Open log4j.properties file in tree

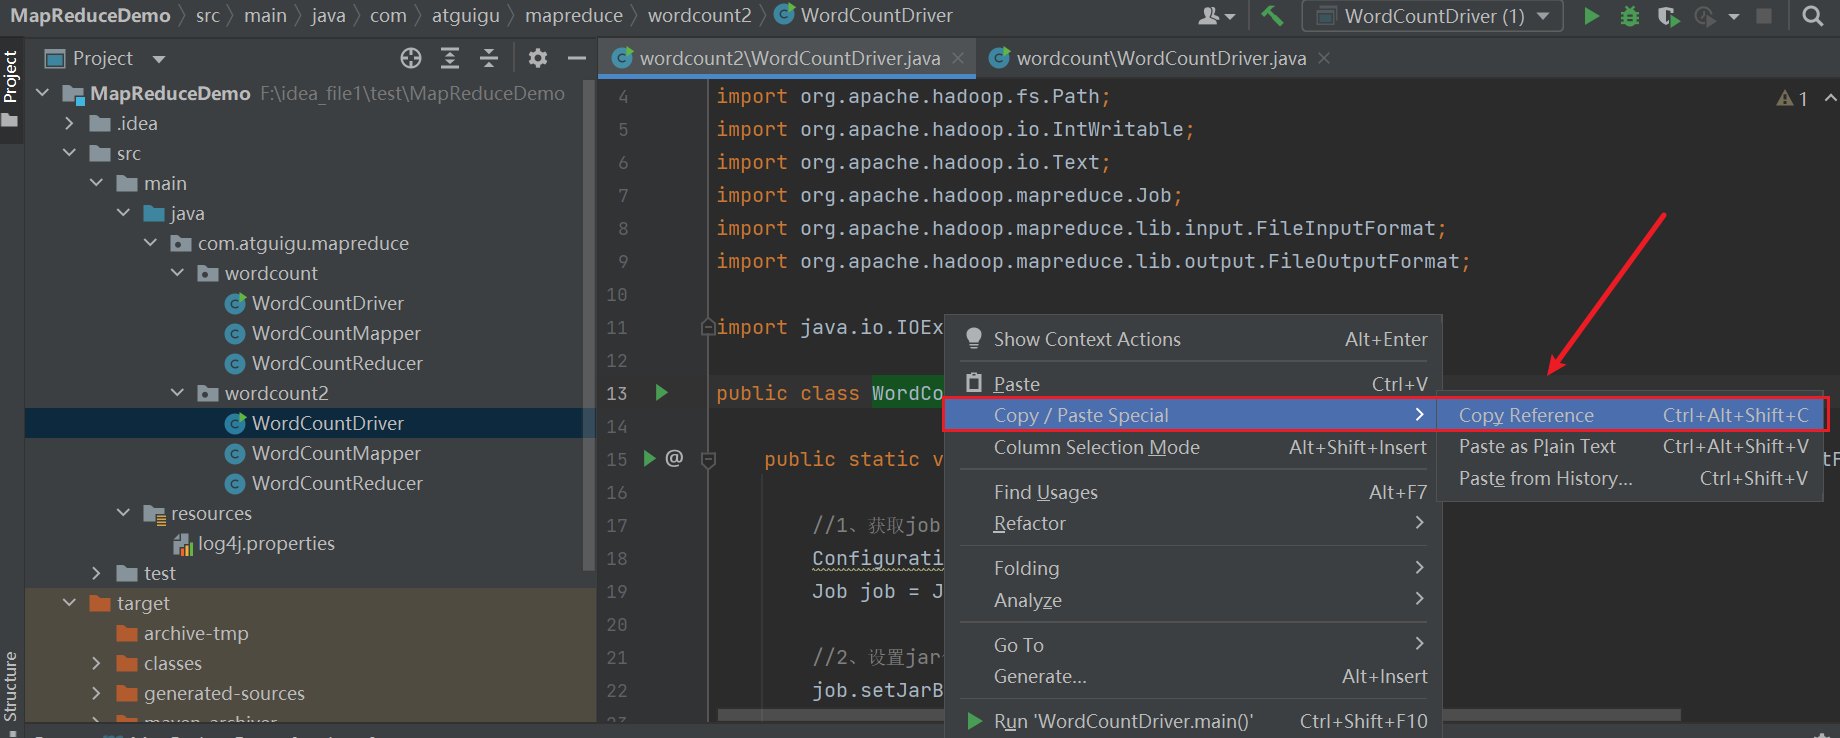coord(266,543)
